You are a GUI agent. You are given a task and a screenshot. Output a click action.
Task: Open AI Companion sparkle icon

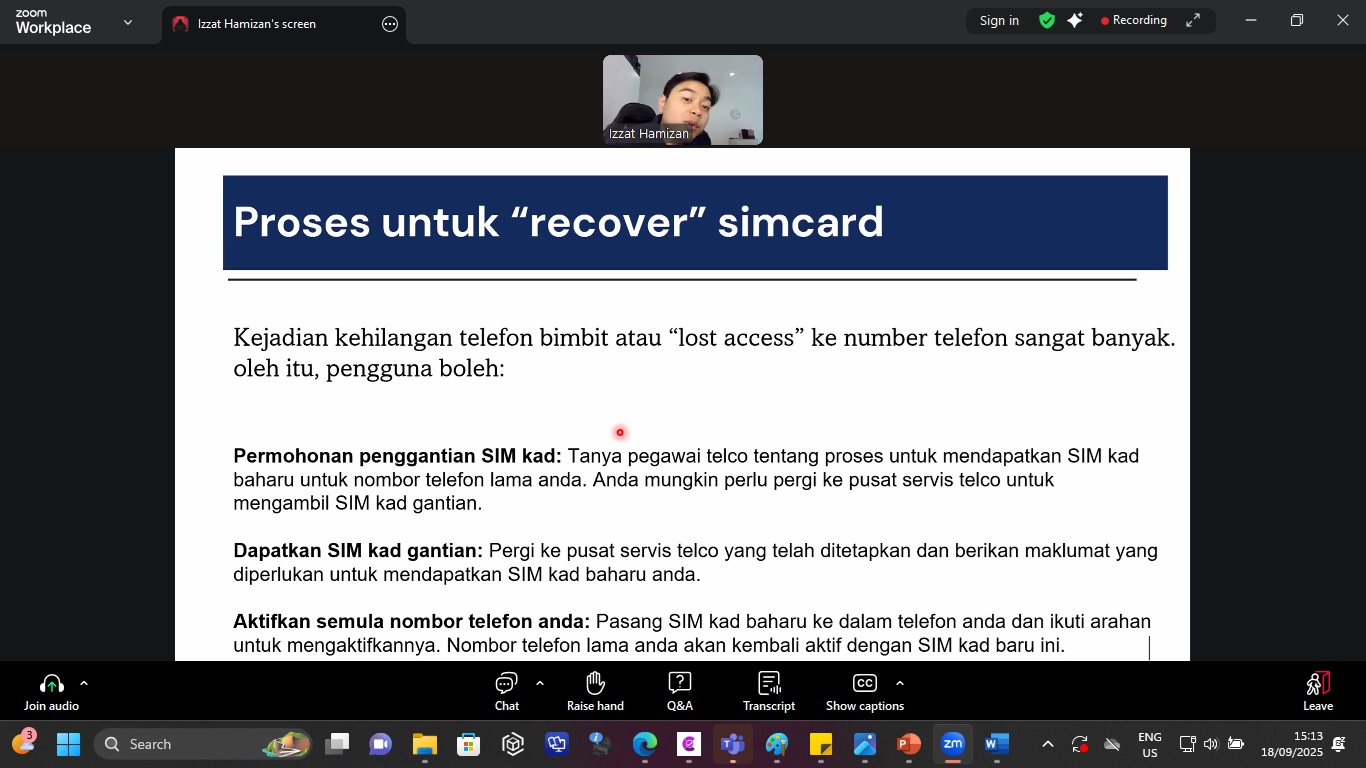click(x=1075, y=20)
